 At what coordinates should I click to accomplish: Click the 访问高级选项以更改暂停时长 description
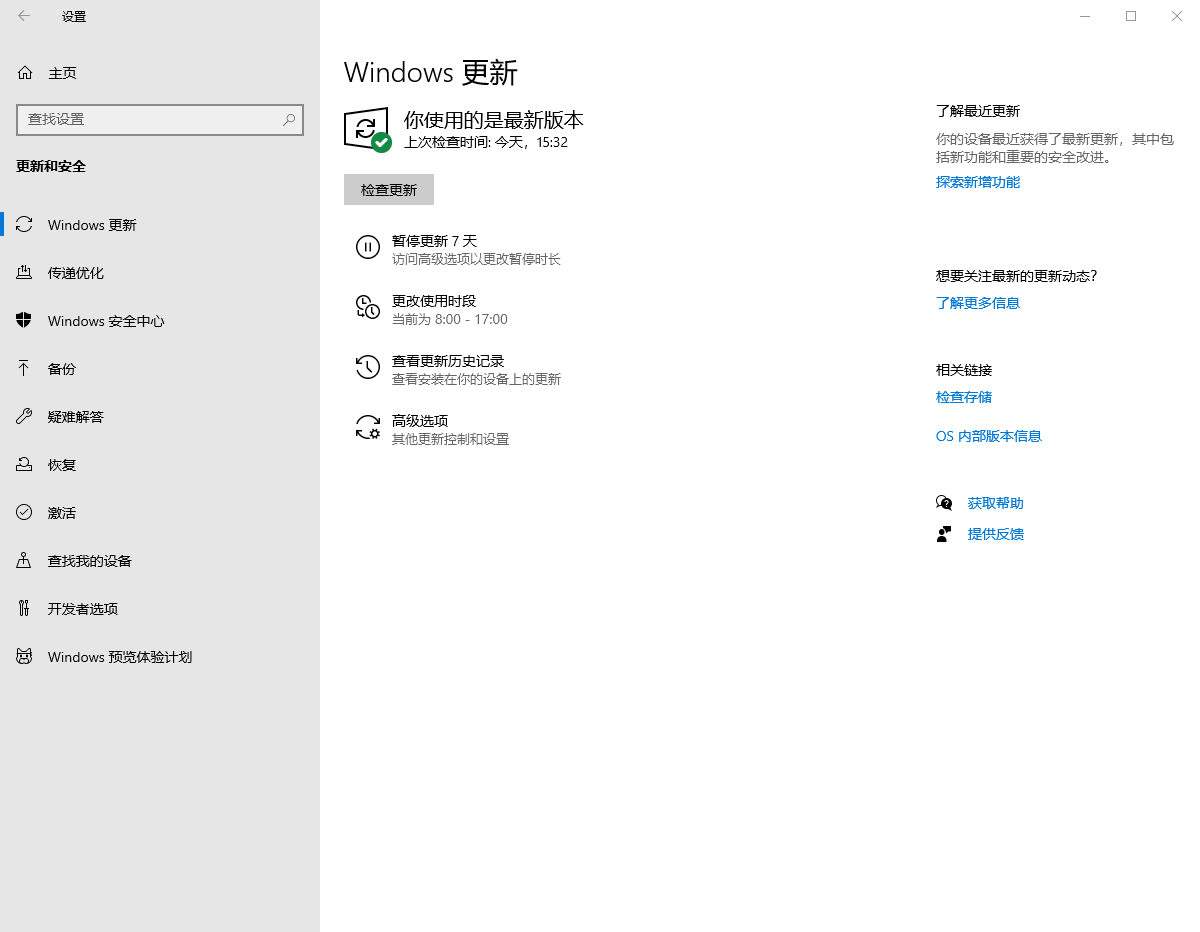[x=476, y=259]
